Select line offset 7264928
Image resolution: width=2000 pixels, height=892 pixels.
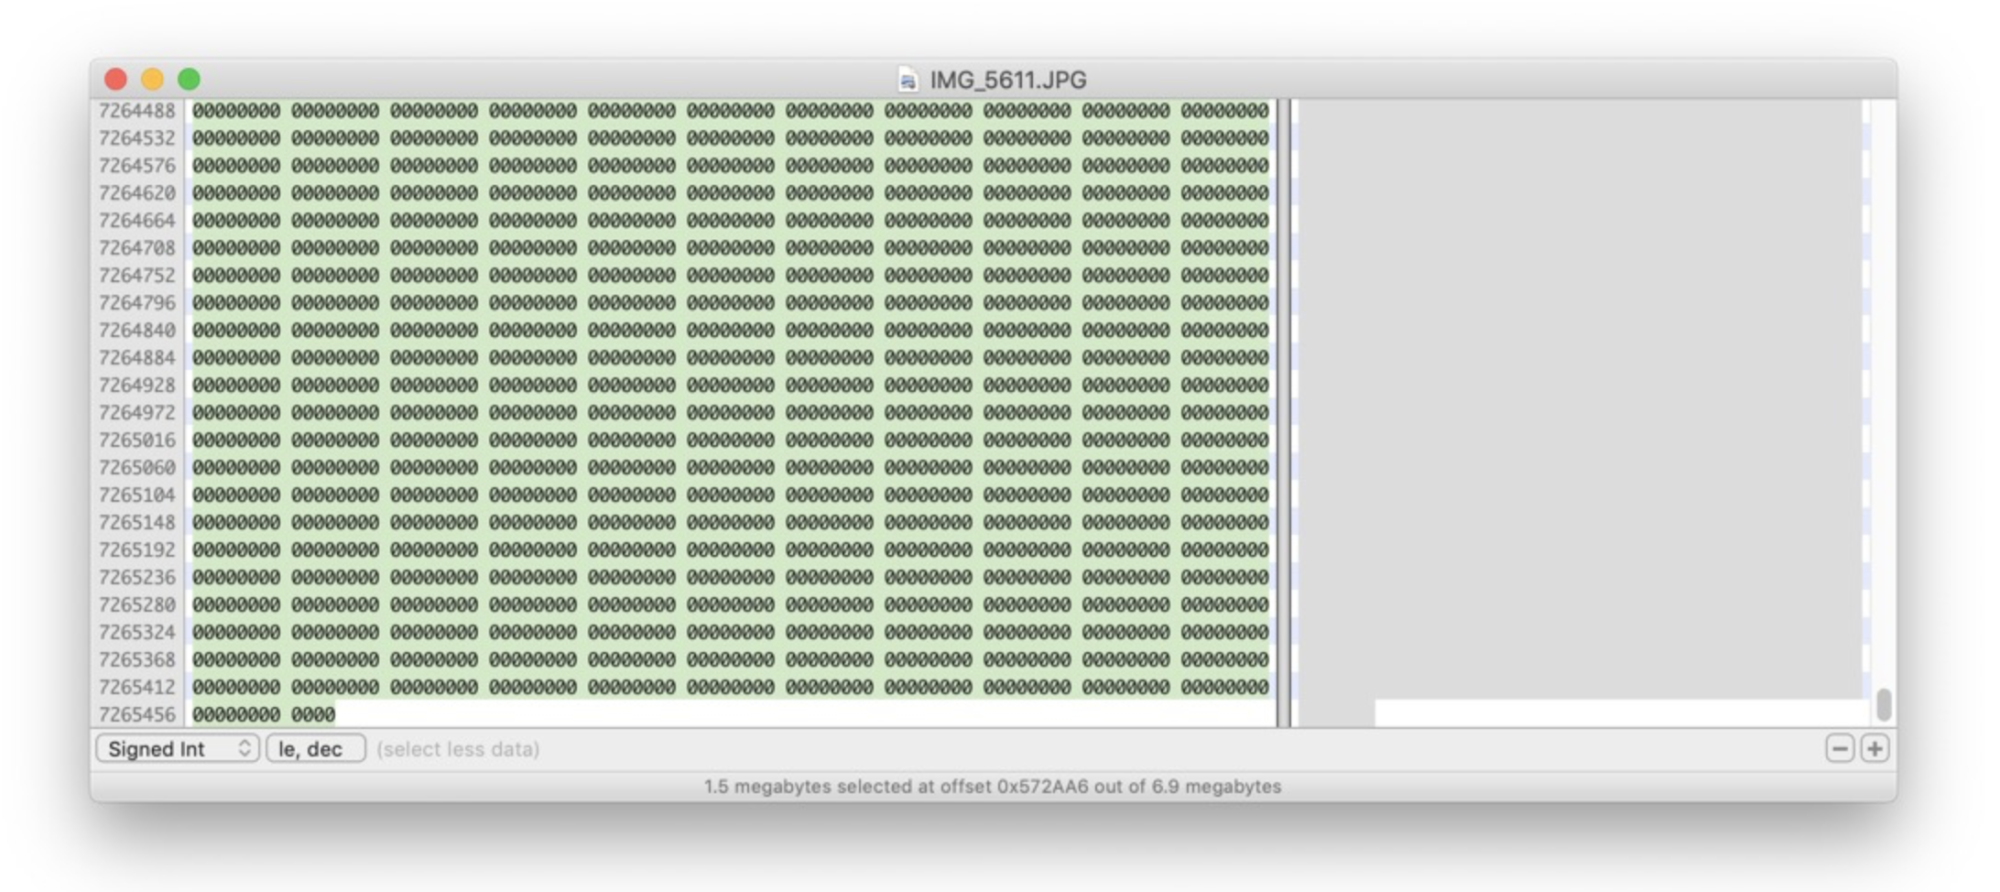click(137, 386)
